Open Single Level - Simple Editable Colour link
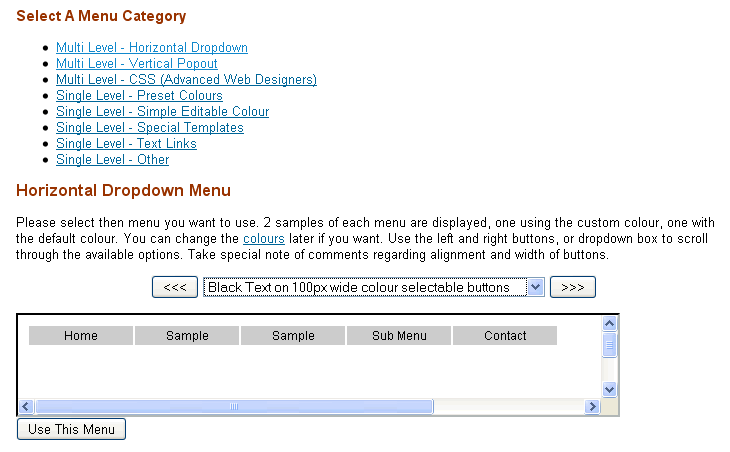 click(162, 112)
